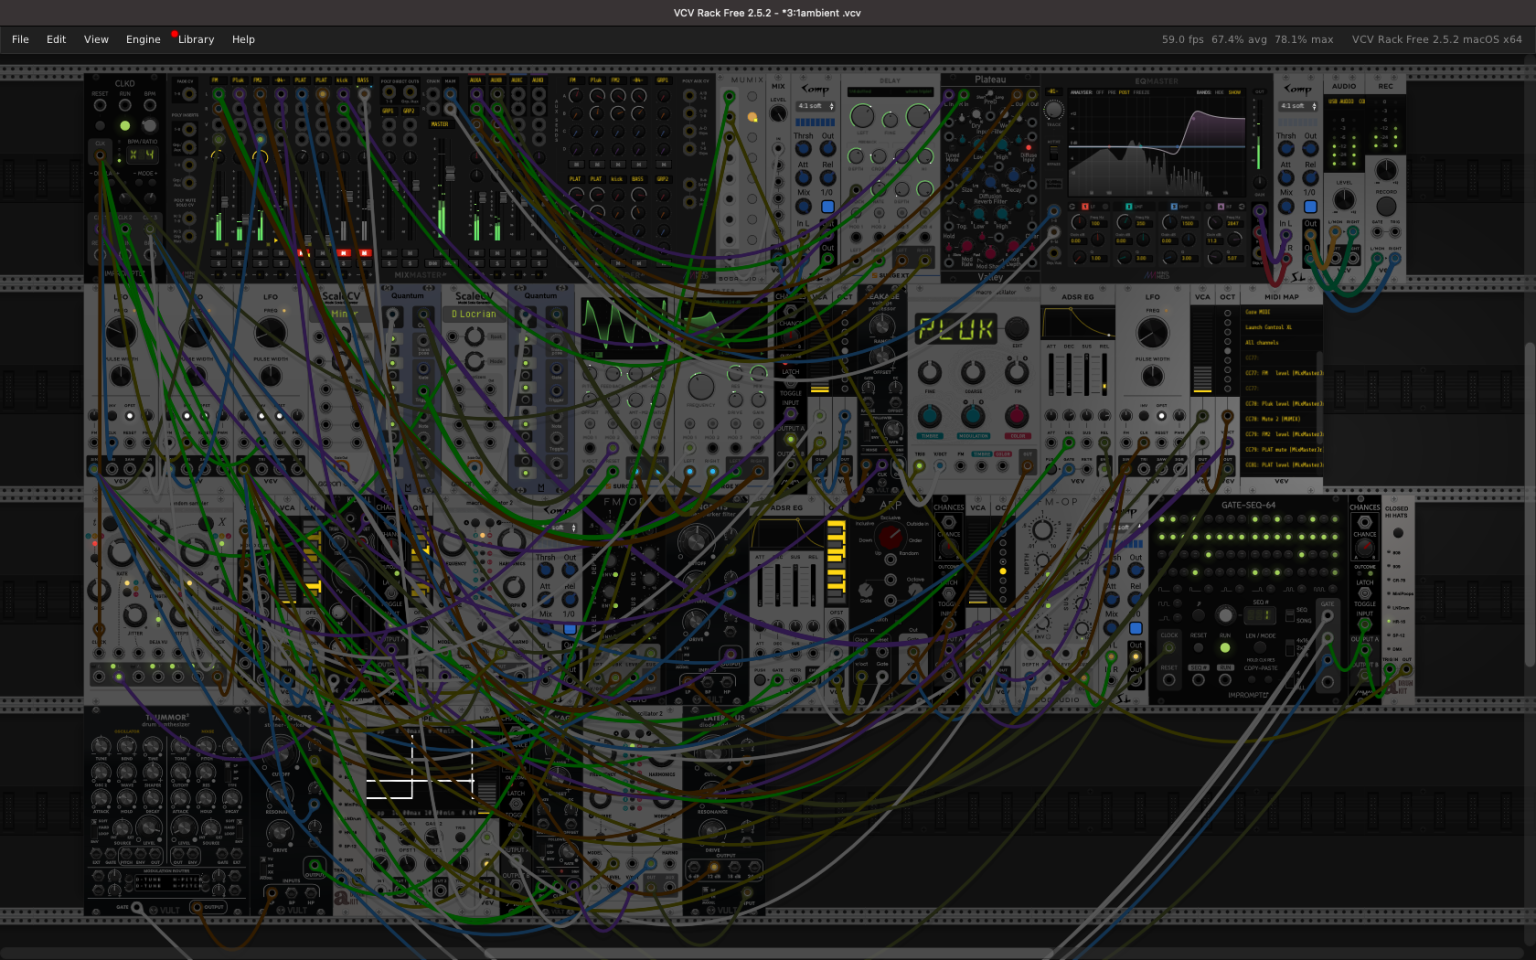
Task: Toggle the RECORD button on REC module
Action: click(1386, 206)
